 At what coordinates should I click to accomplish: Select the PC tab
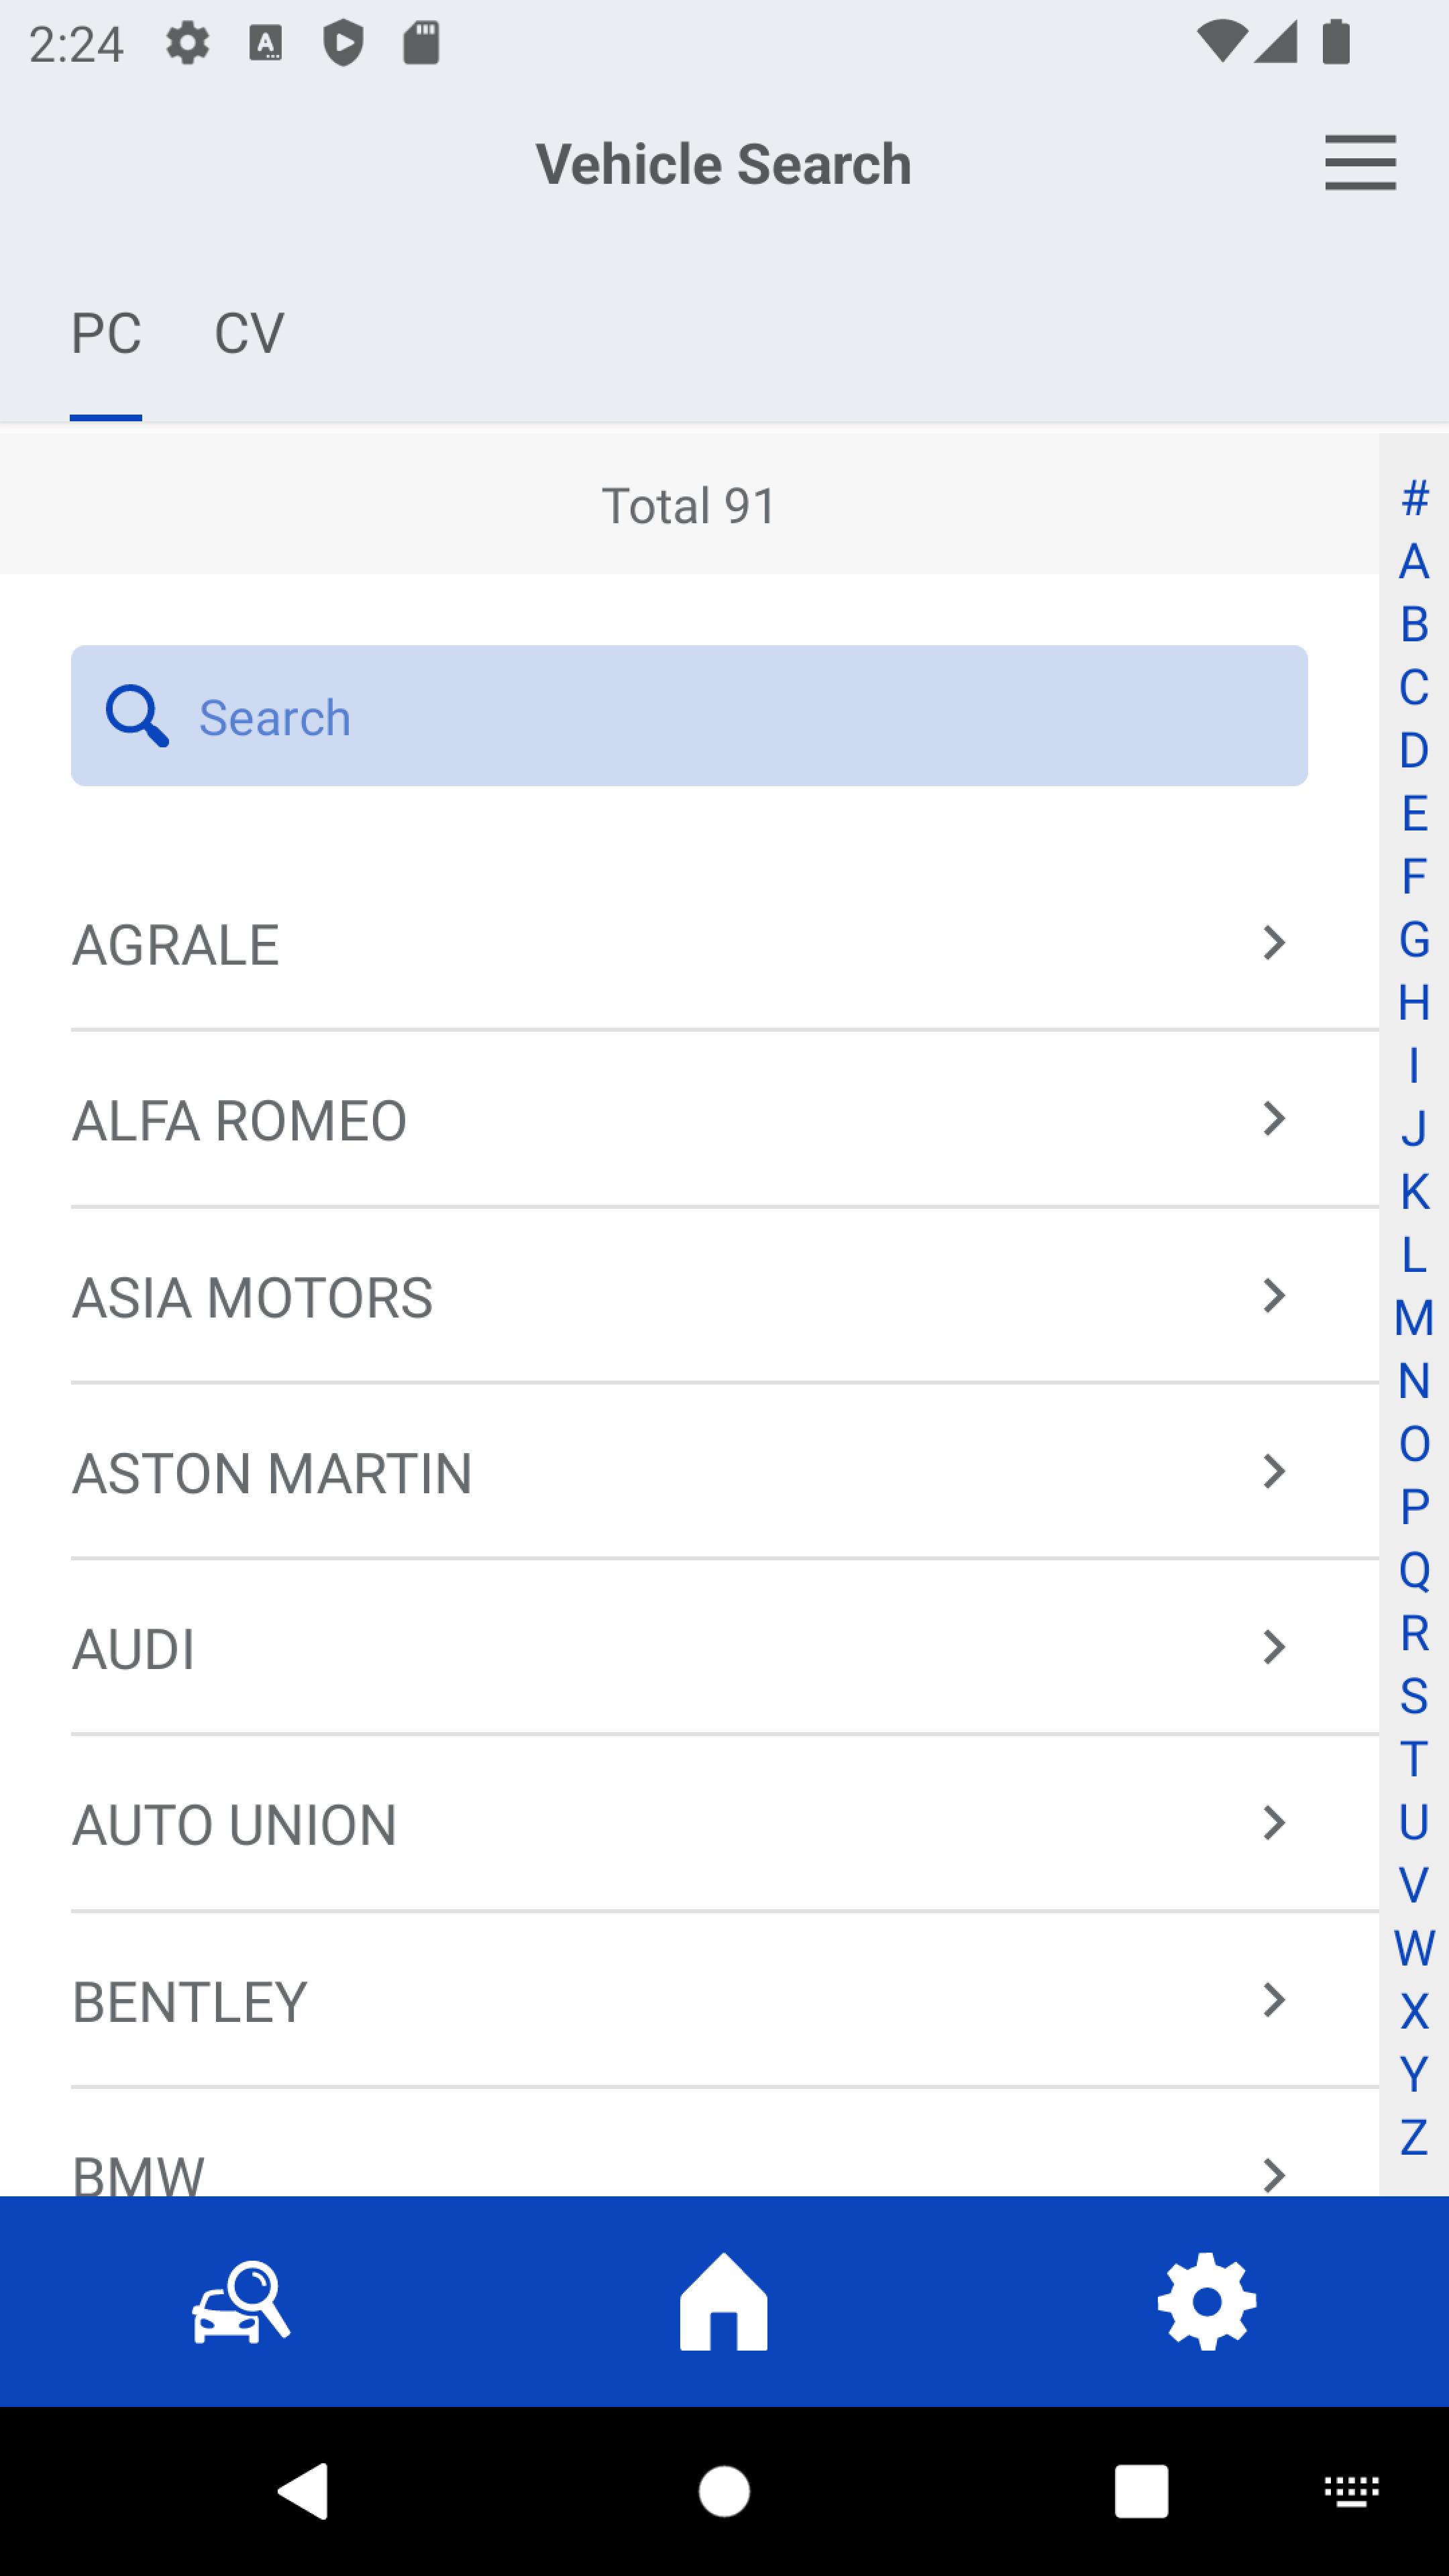[x=106, y=333]
